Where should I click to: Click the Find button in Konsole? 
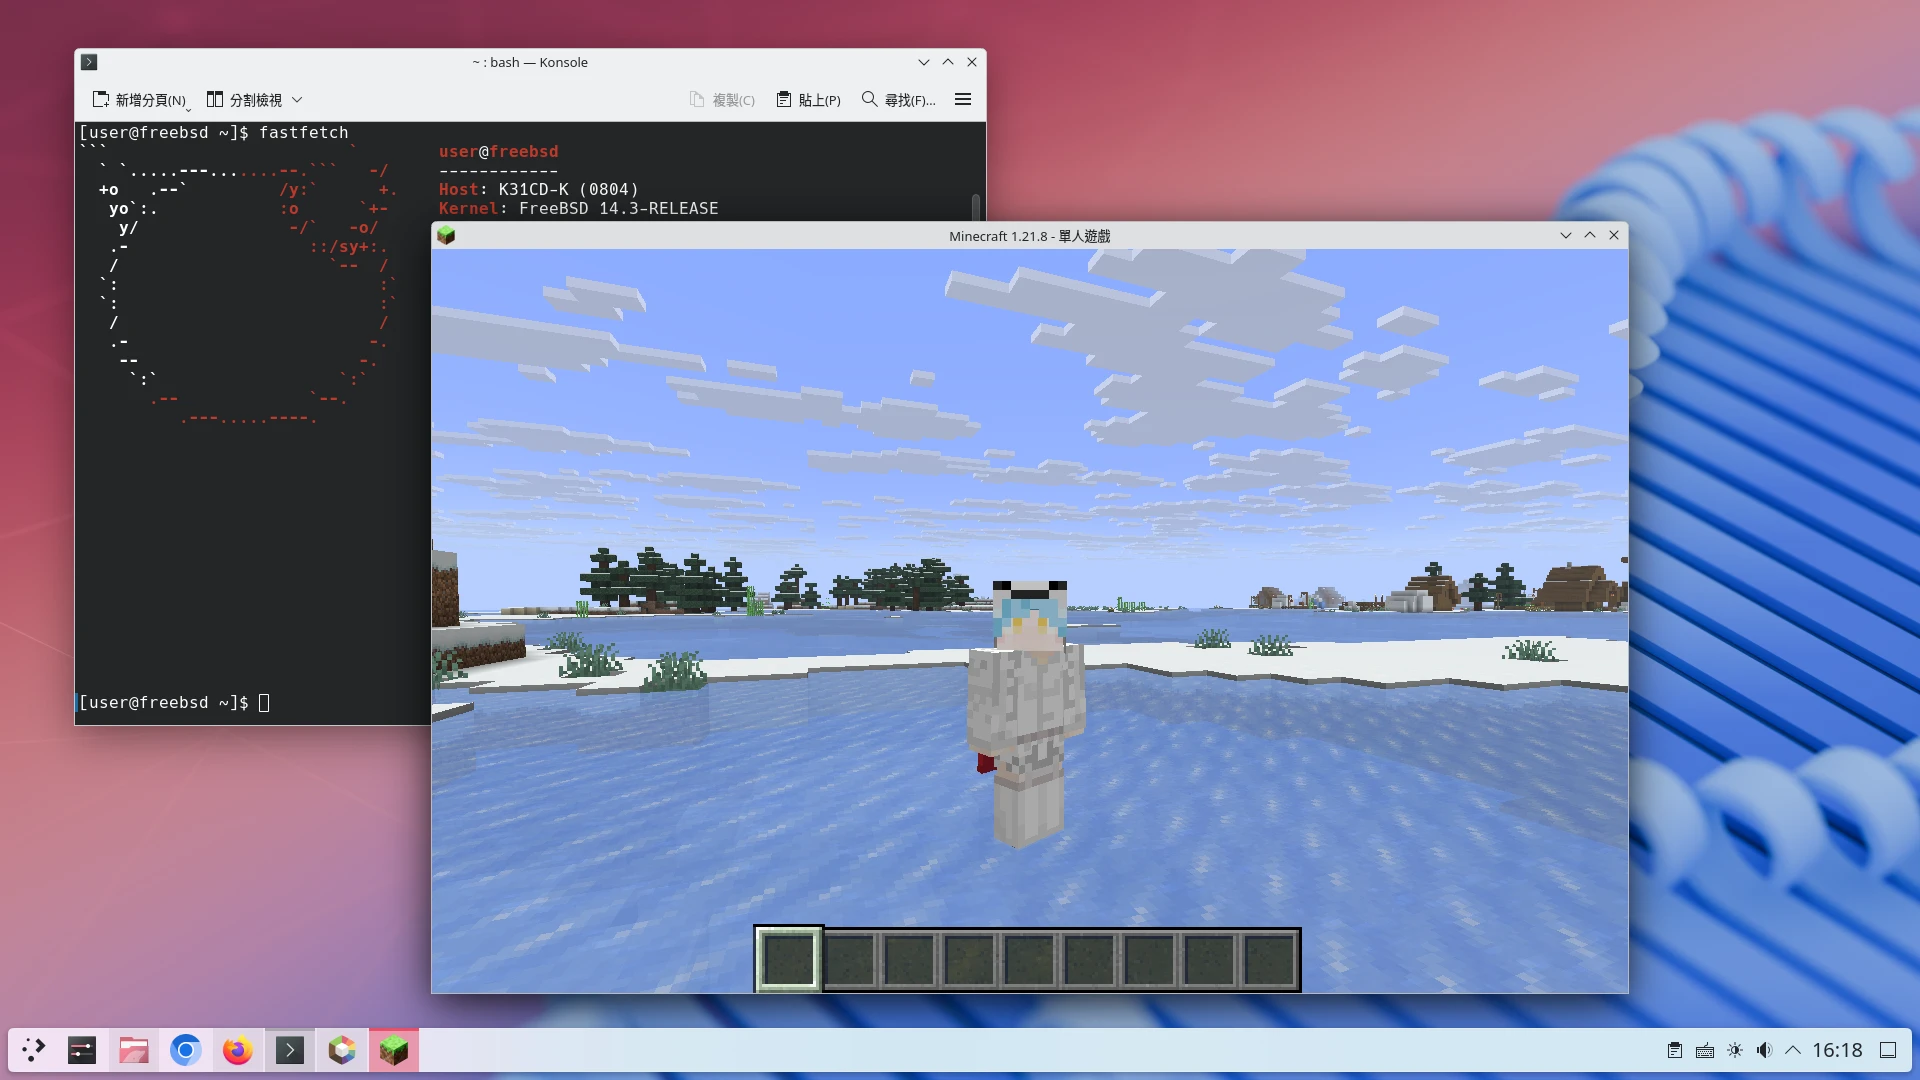(x=898, y=100)
